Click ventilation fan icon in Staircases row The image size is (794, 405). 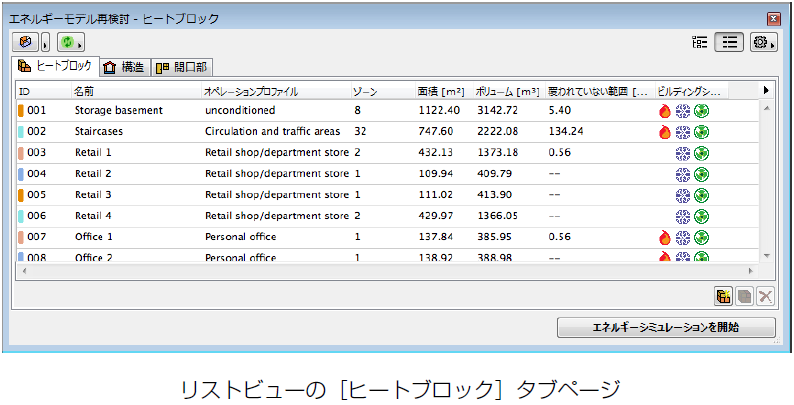pyautogui.click(x=701, y=132)
